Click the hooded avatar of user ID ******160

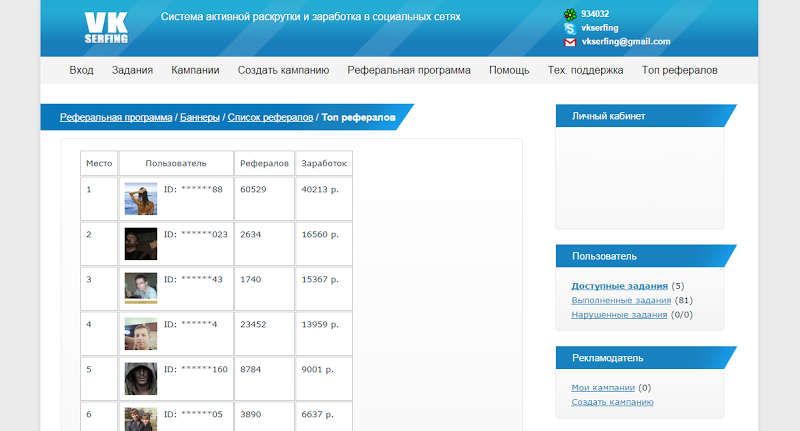(141, 378)
